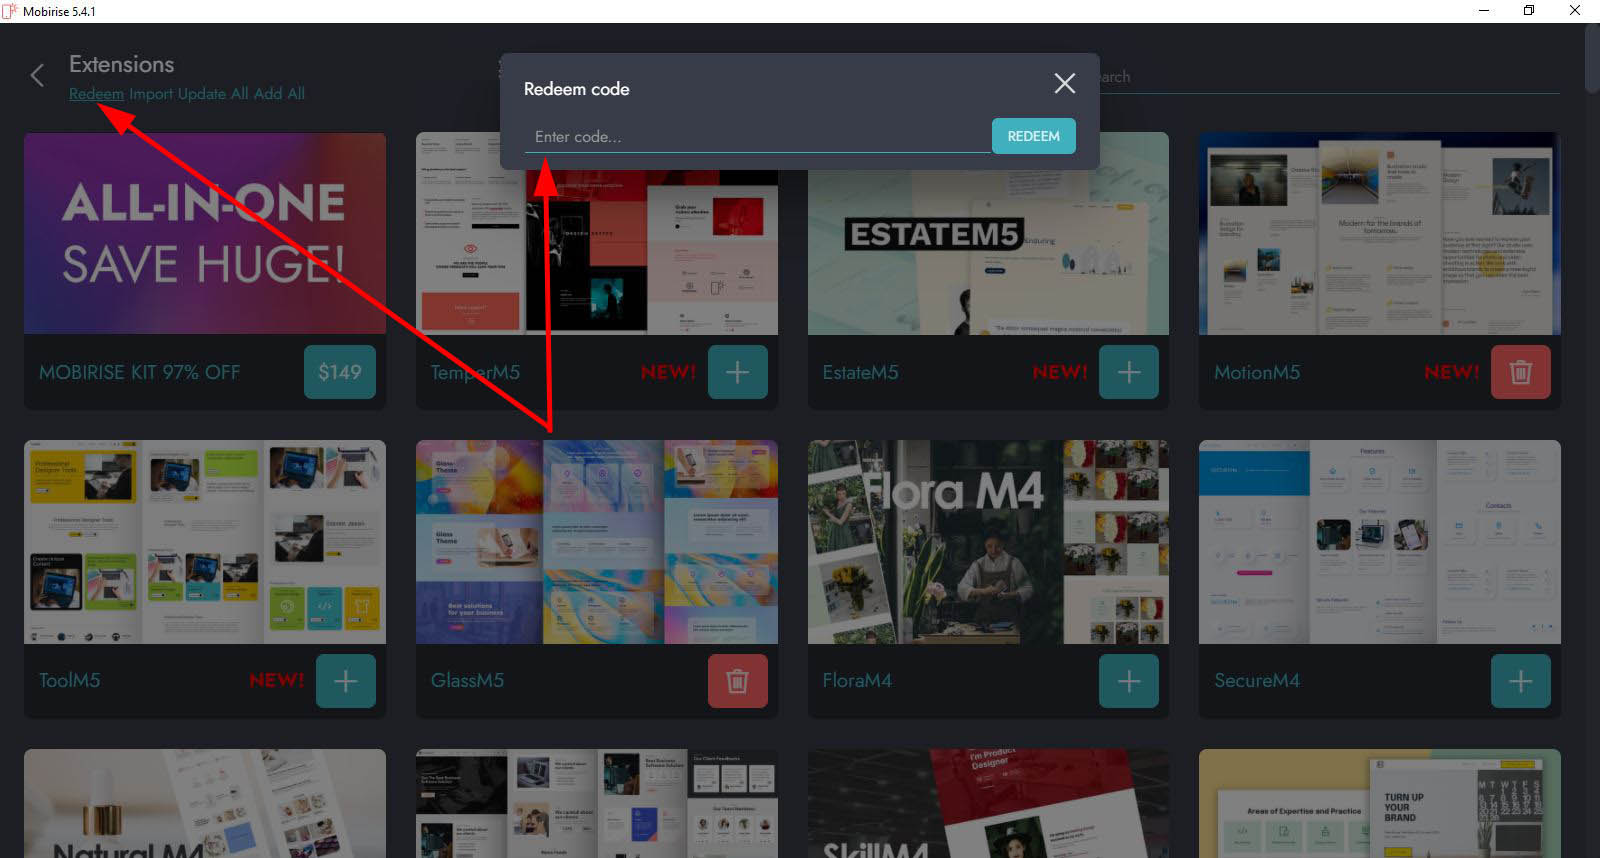The image size is (1600, 858).
Task: Click the Enter code input field
Action: (x=757, y=137)
